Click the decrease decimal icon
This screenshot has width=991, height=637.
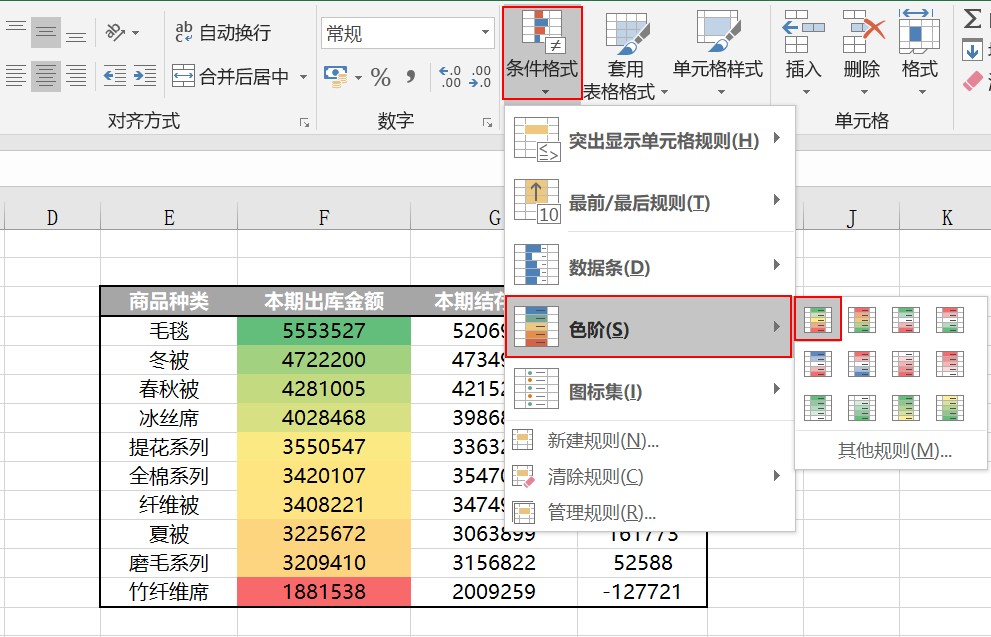(x=480, y=77)
